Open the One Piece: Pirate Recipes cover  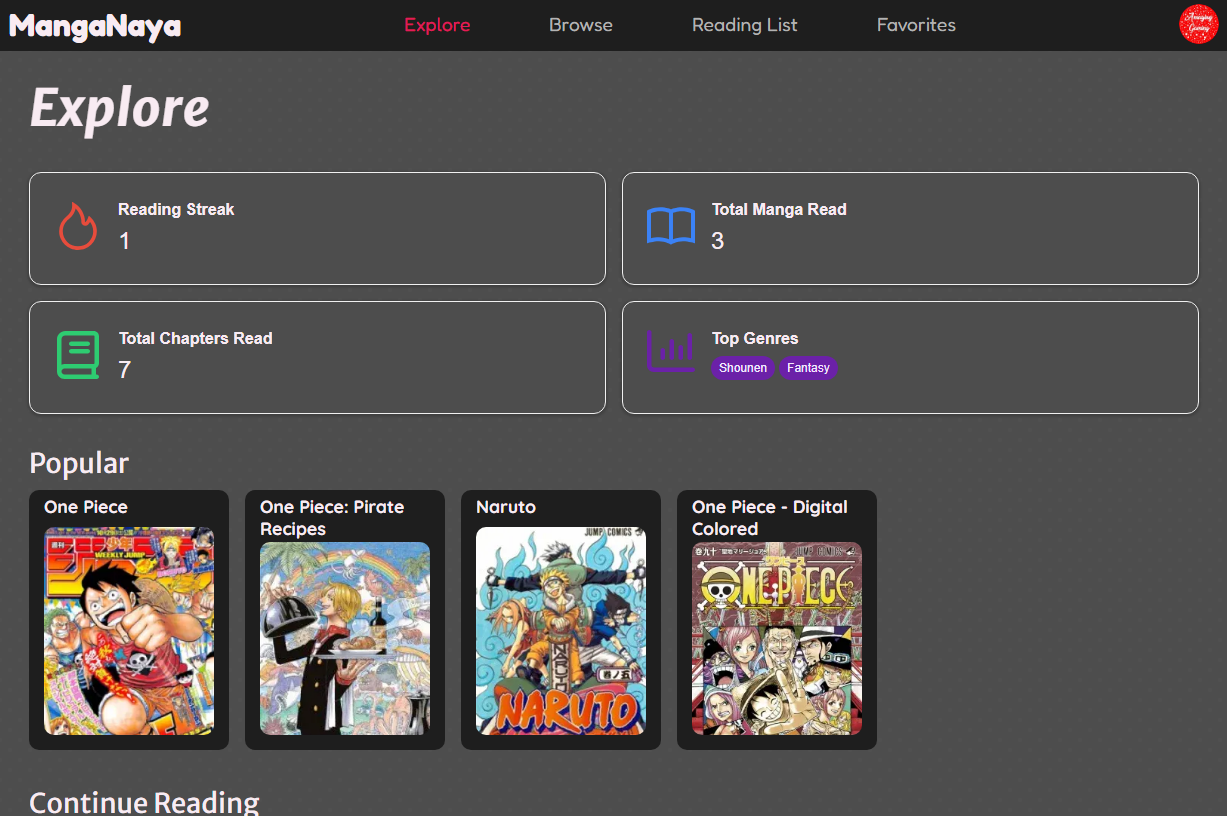click(x=345, y=638)
